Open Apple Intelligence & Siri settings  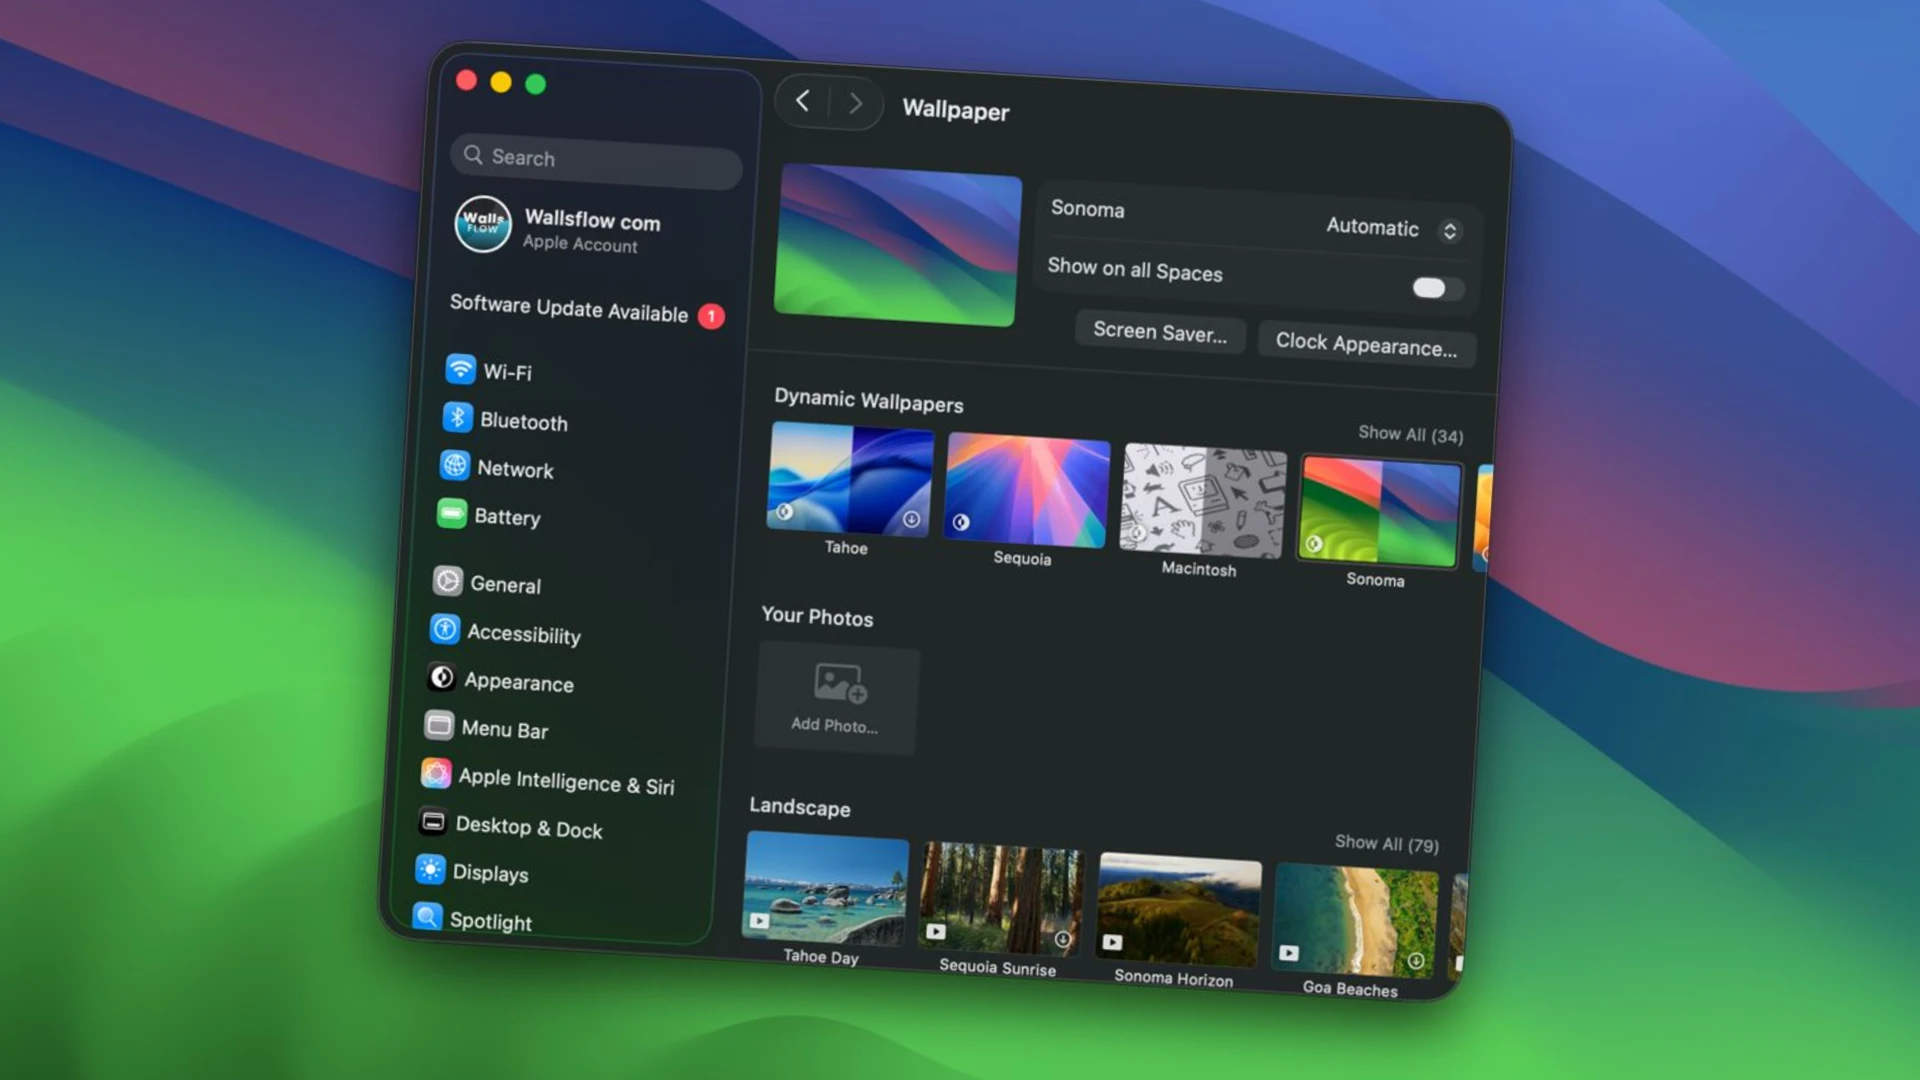[568, 783]
